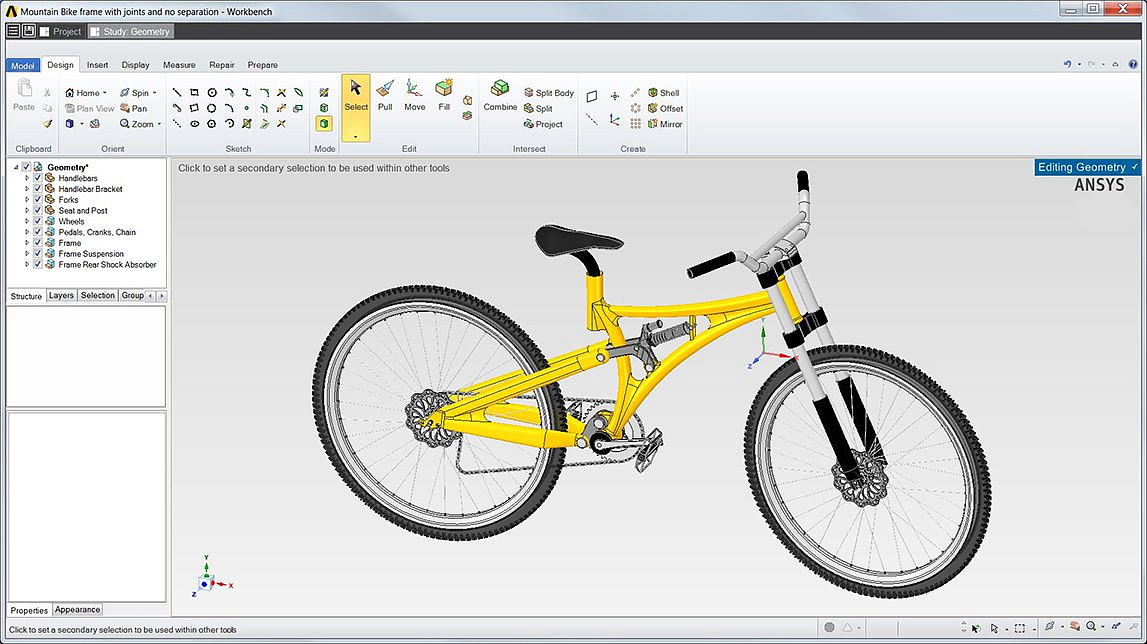Open the Appearance tab at bottom
Image resolution: width=1147 pixels, height=644 pixels.
point(77,609)
